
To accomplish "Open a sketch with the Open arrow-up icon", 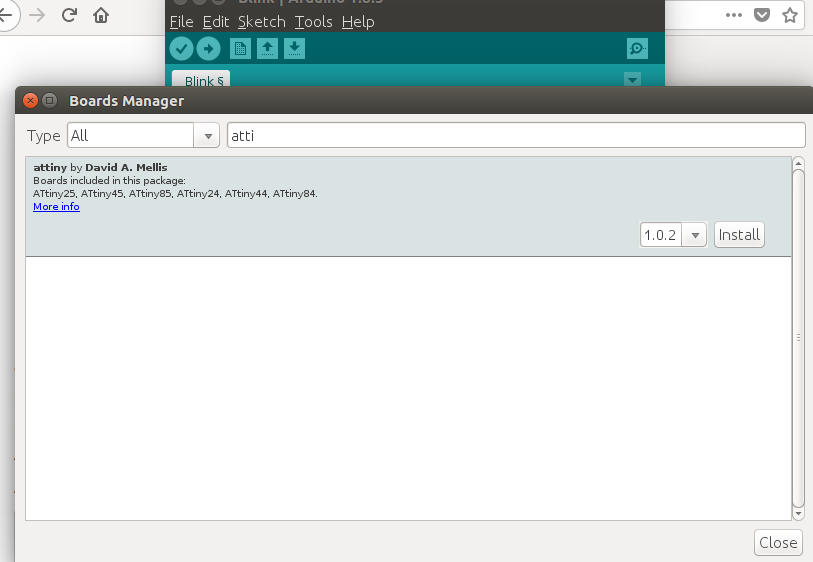I will pos(267,49).
